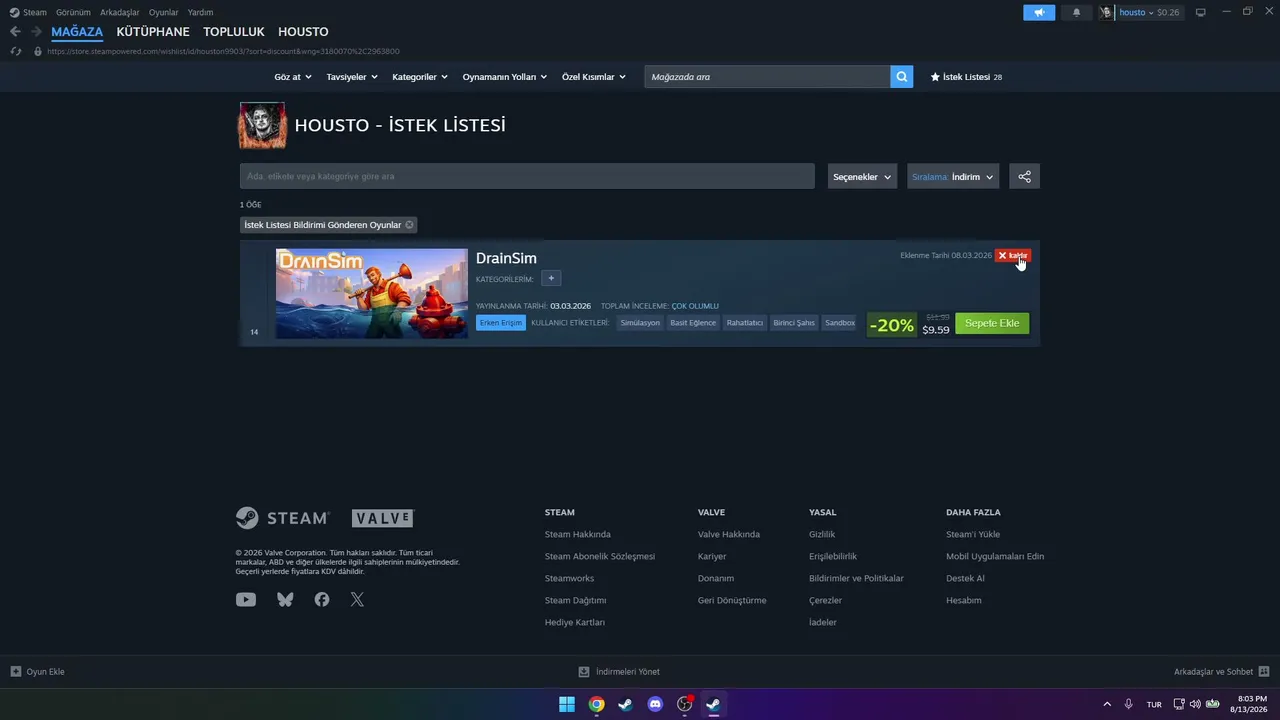Expand the Tavsiyeler dropdown
Image resolution: width=1280 pixels, height=720 pixels.
(x=352, y=77)
